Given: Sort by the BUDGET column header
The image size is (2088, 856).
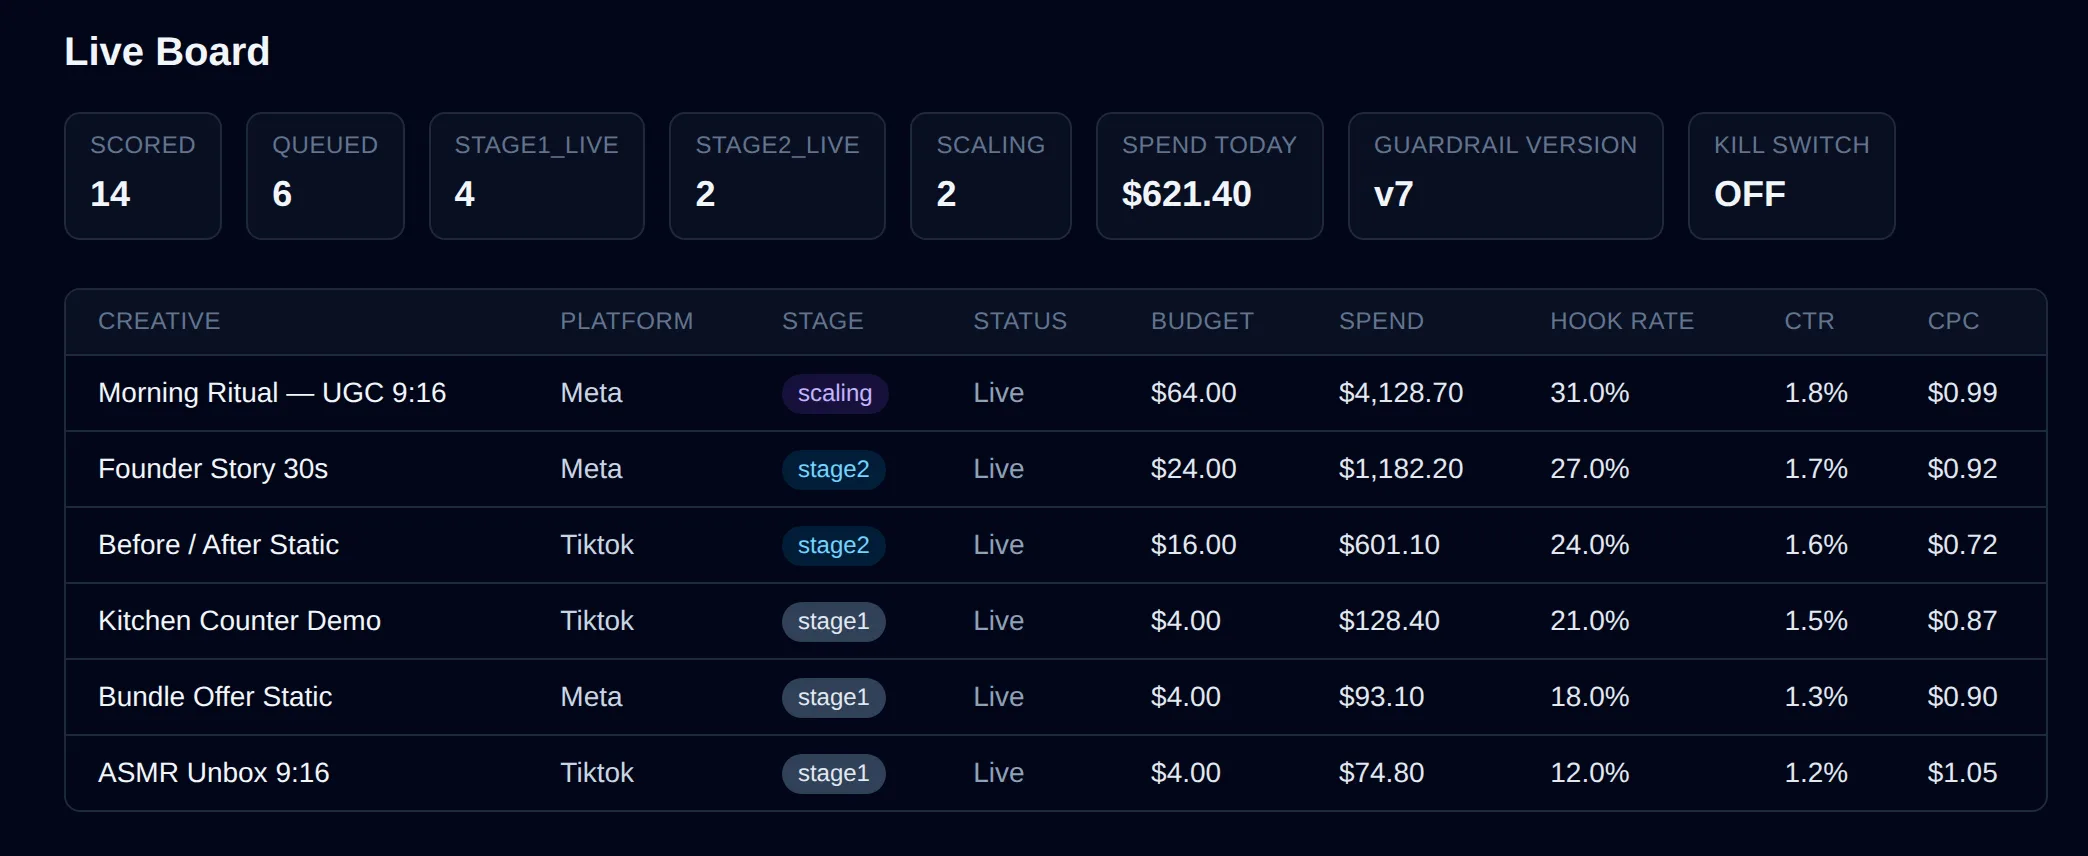Looking at the screenshot, I should (1202, 321).
